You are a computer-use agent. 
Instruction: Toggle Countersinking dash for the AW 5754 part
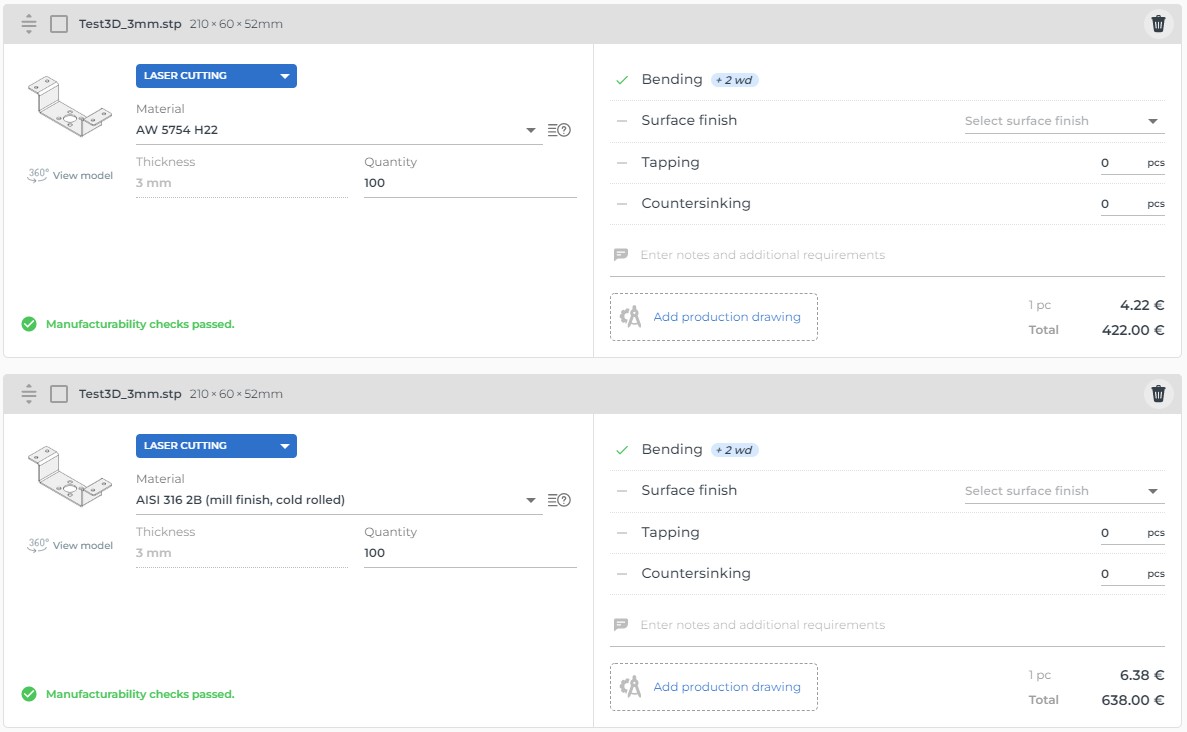pos(622,204)
